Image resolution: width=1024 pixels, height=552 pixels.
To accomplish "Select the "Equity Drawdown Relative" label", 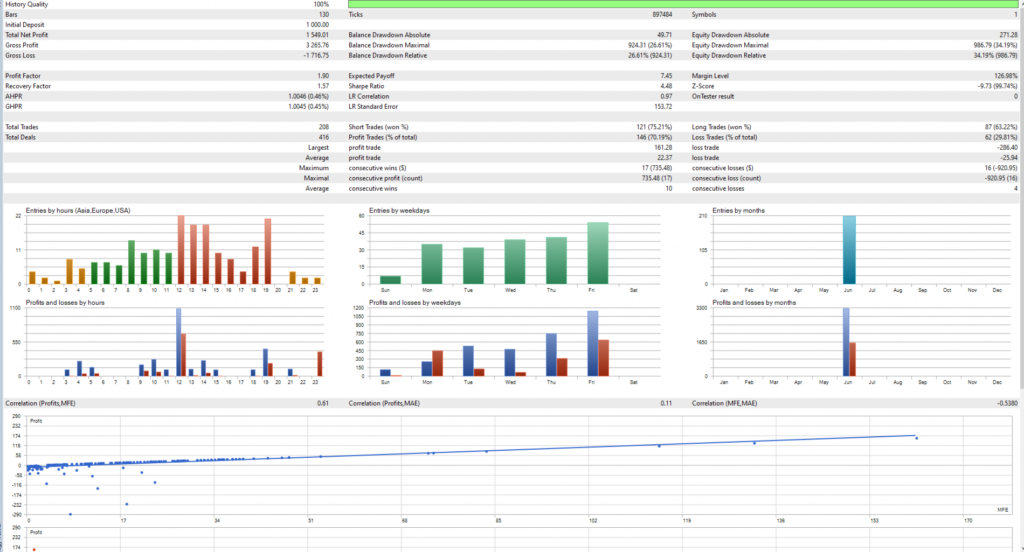I will point(729,56).
